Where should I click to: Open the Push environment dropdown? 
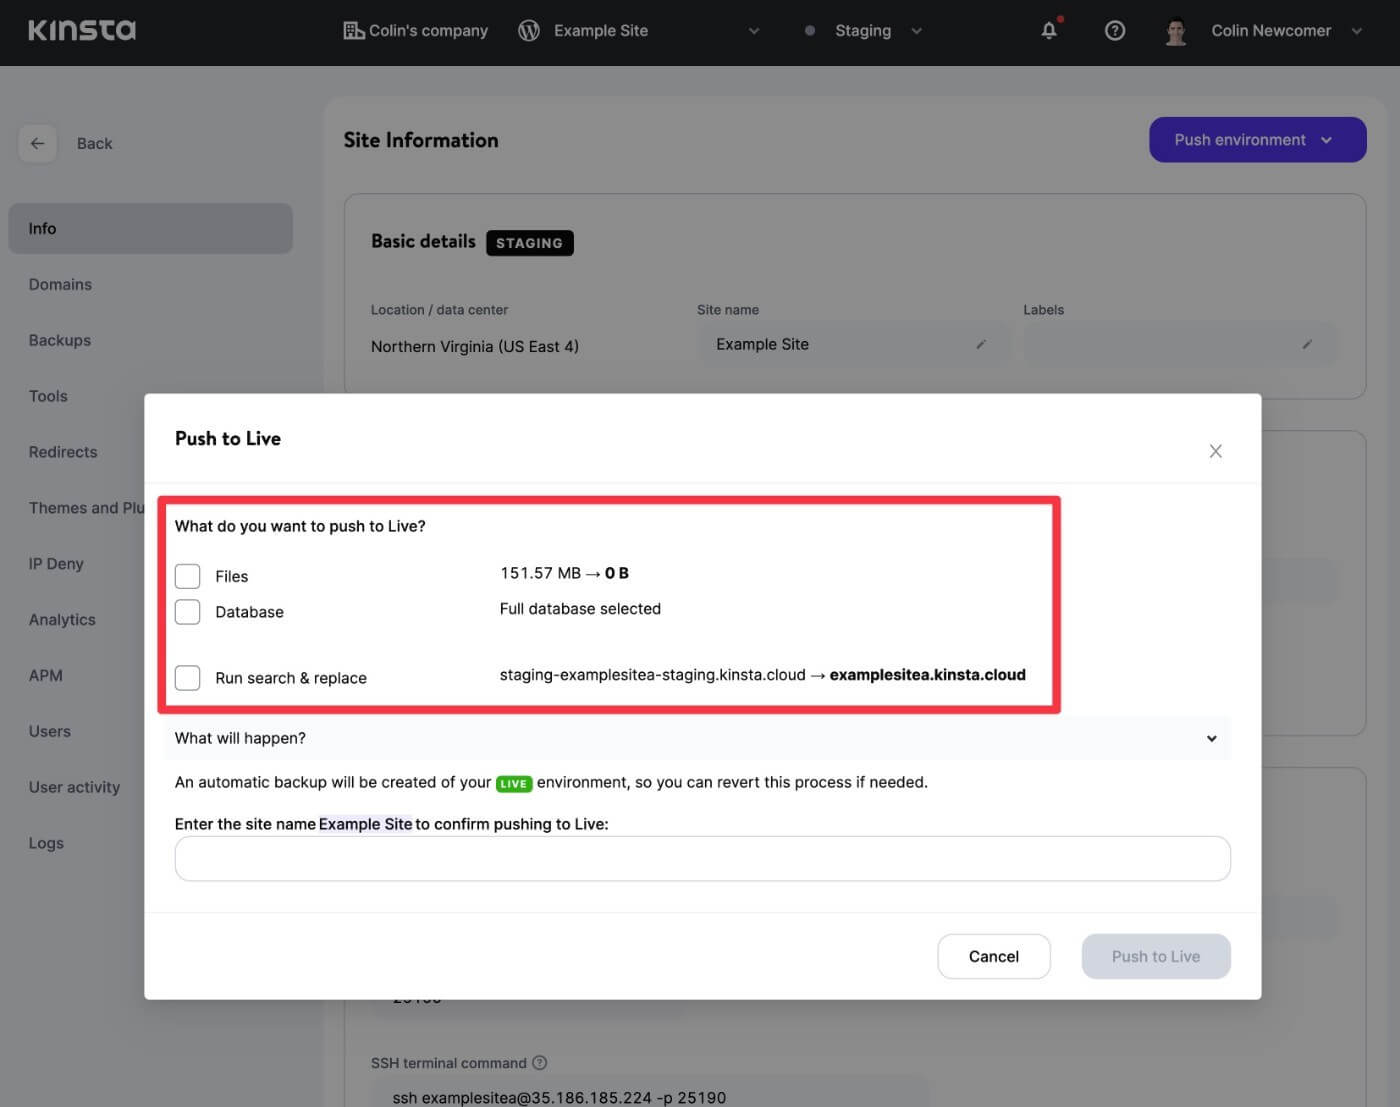(1258, 140)
